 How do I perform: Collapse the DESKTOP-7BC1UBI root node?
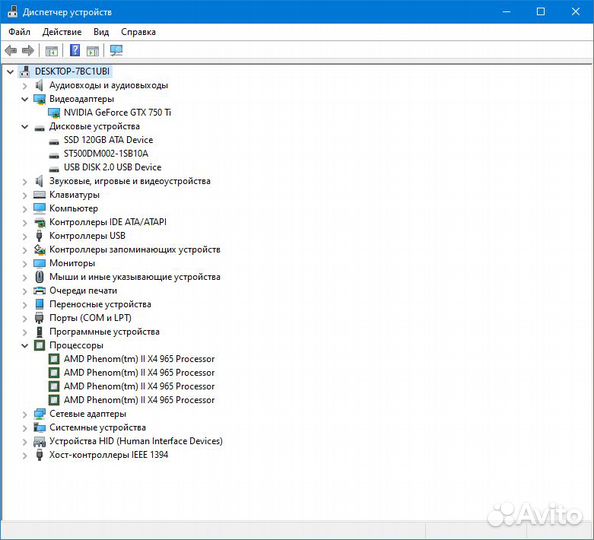(10, 71)
